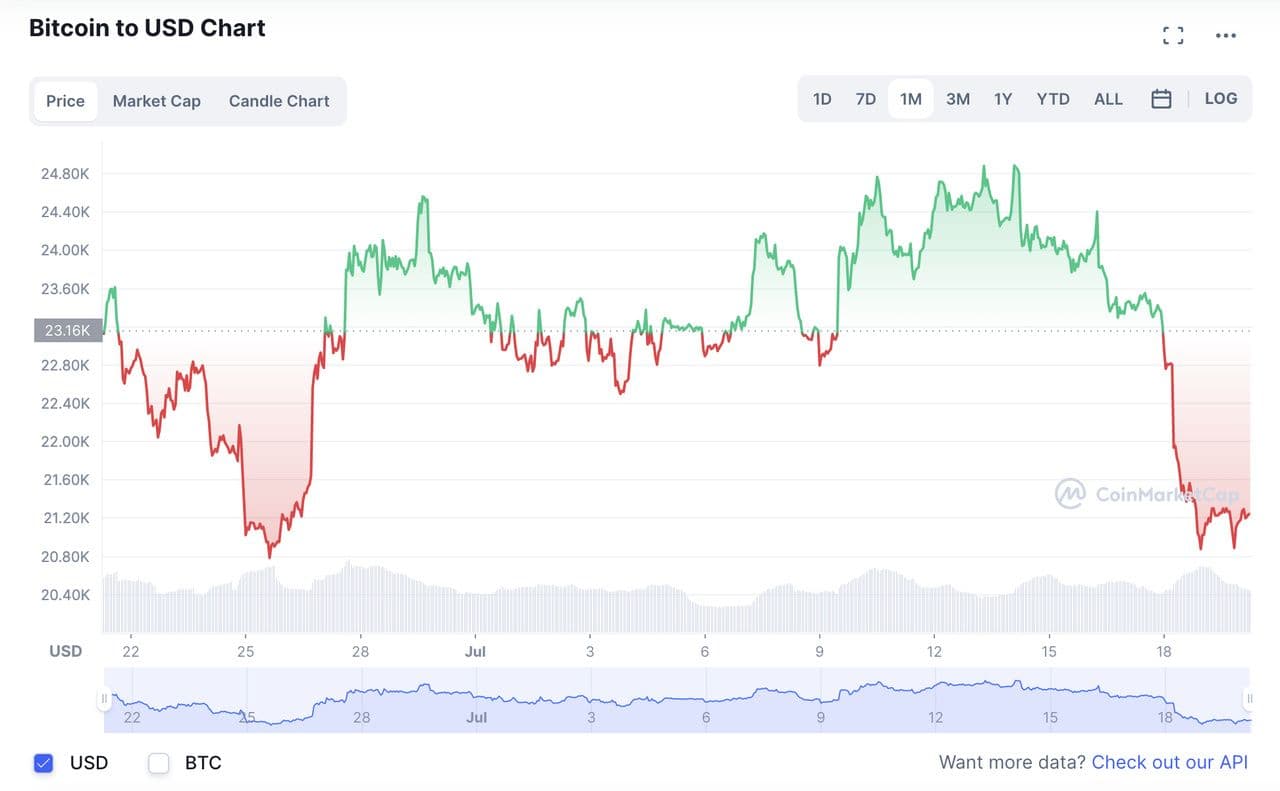
Task: Enable the BTC checkbox
Action: pos(159,763)
